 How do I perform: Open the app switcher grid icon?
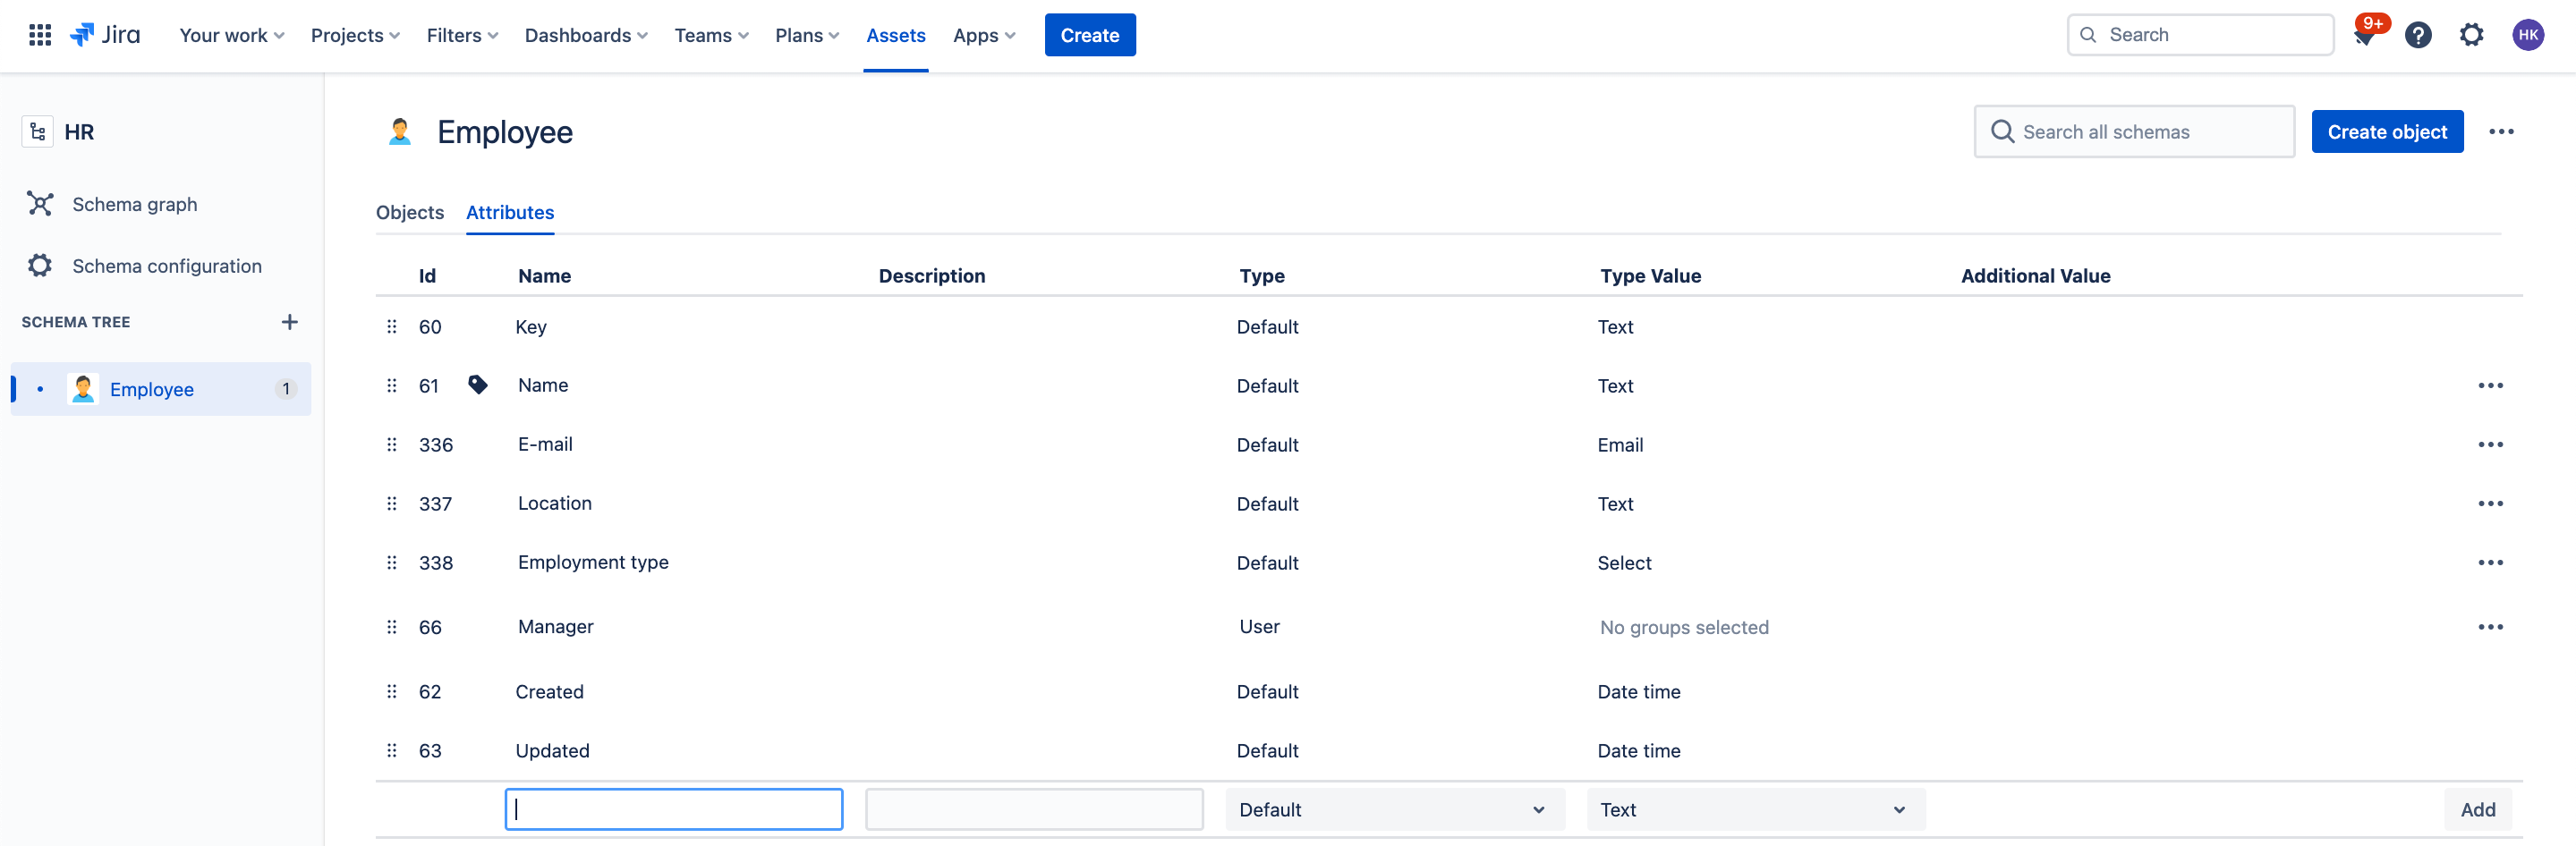click(x=40, y=35)
